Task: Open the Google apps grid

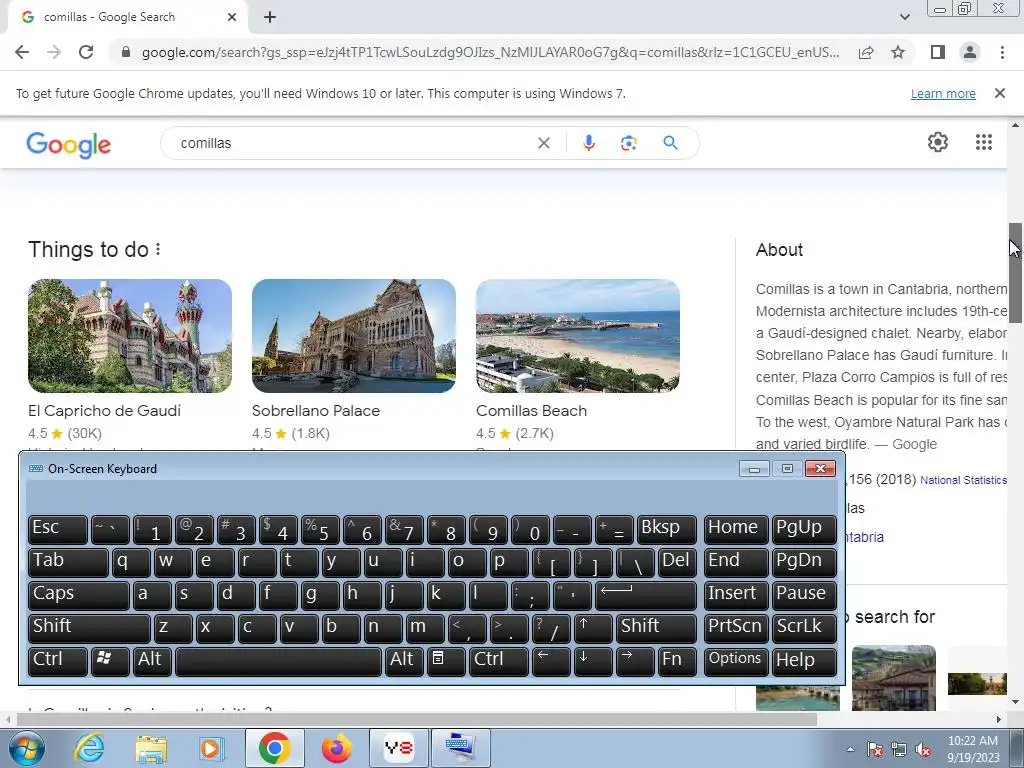Action: click(x=984, y=142)
